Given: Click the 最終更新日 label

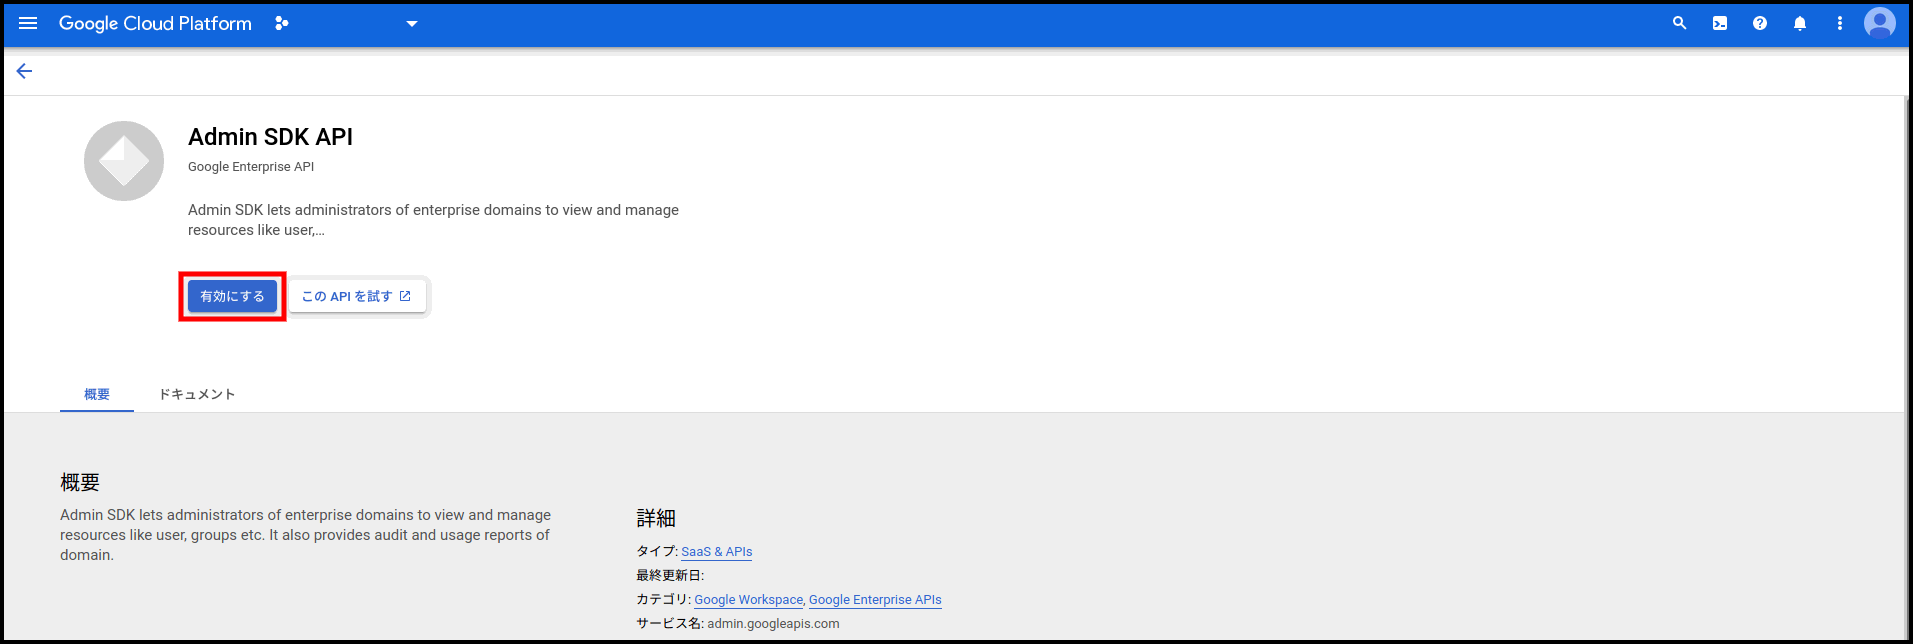Looking at the screenshot, I should coord(670,576).
